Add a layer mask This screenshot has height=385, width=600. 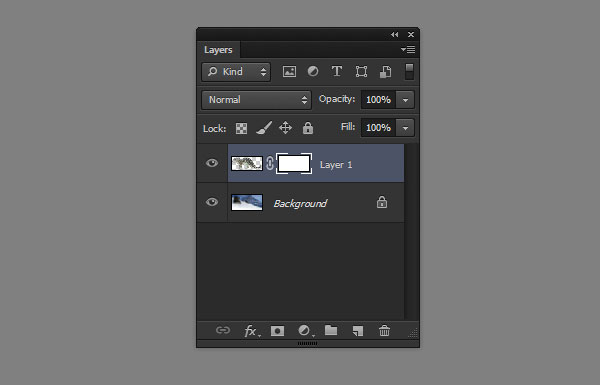(277, 331)
